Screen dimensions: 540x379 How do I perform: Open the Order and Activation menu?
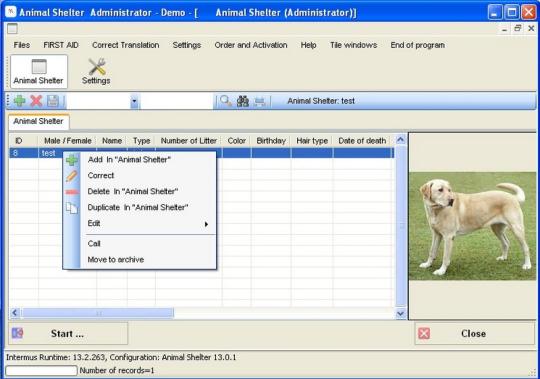(251, 45)
